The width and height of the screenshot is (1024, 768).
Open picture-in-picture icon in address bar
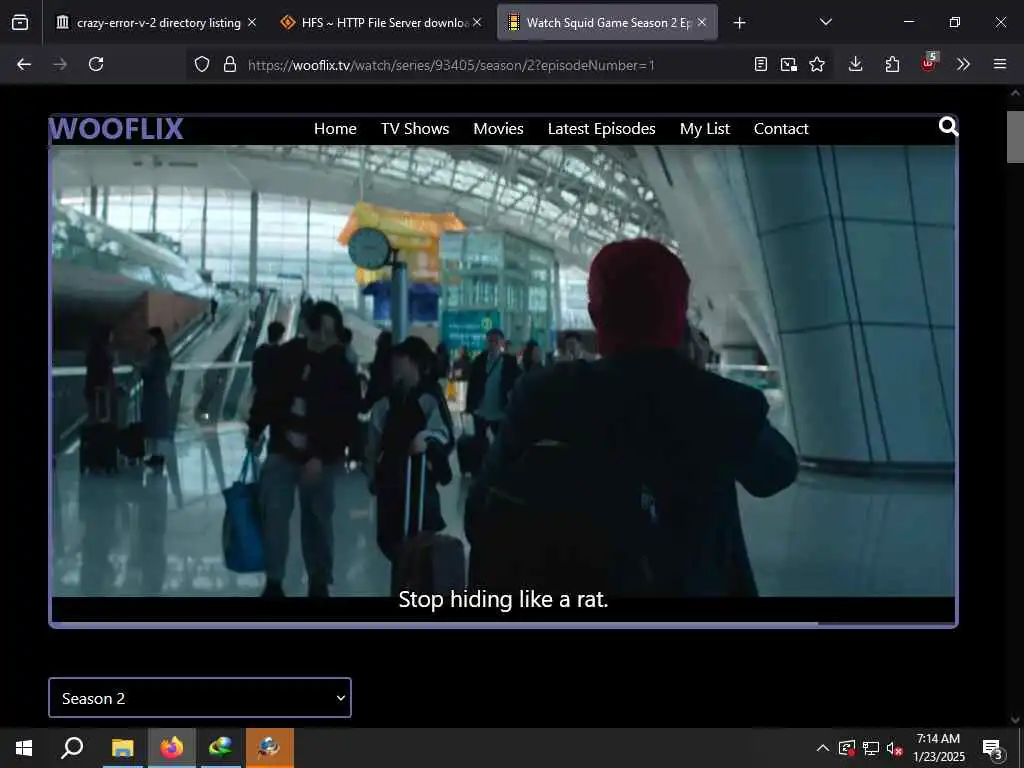tap(788, 64)
